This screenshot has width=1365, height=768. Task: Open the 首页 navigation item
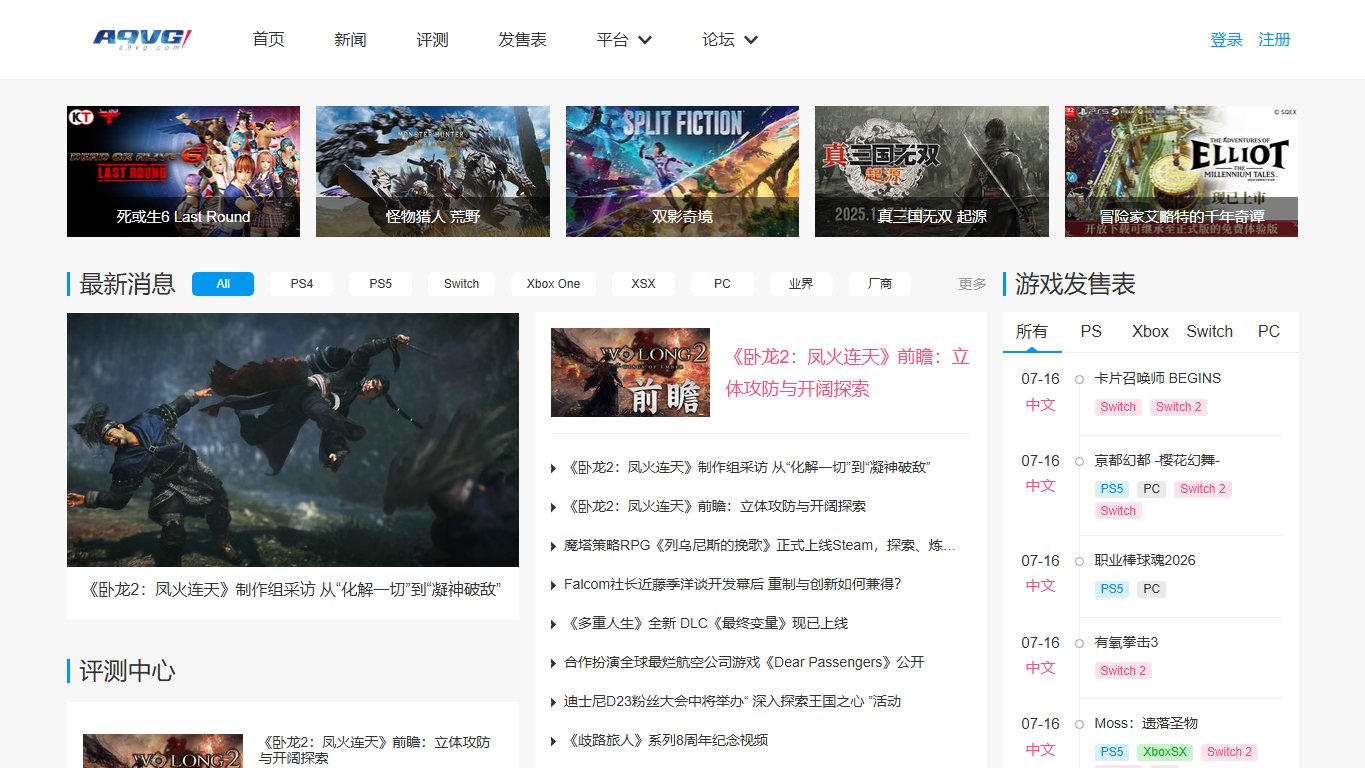[268, 40]
